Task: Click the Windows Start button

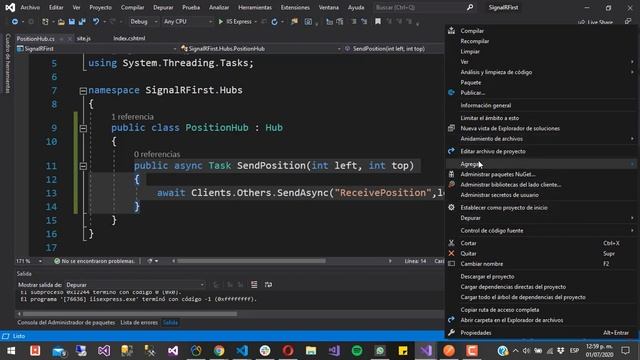Action: [11, 351]
